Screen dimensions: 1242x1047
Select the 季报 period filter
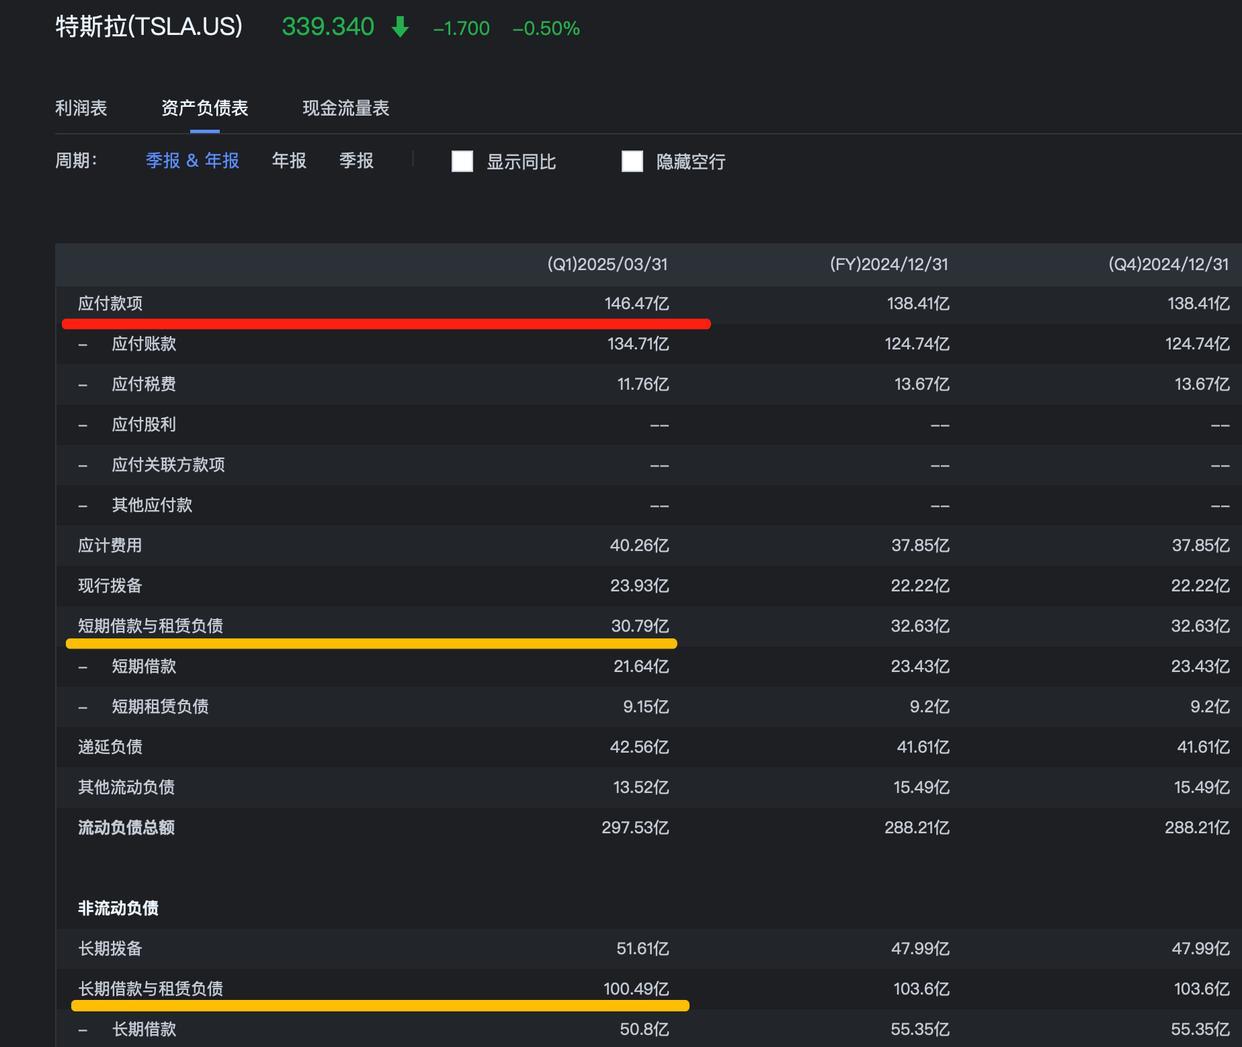[356, 161]
